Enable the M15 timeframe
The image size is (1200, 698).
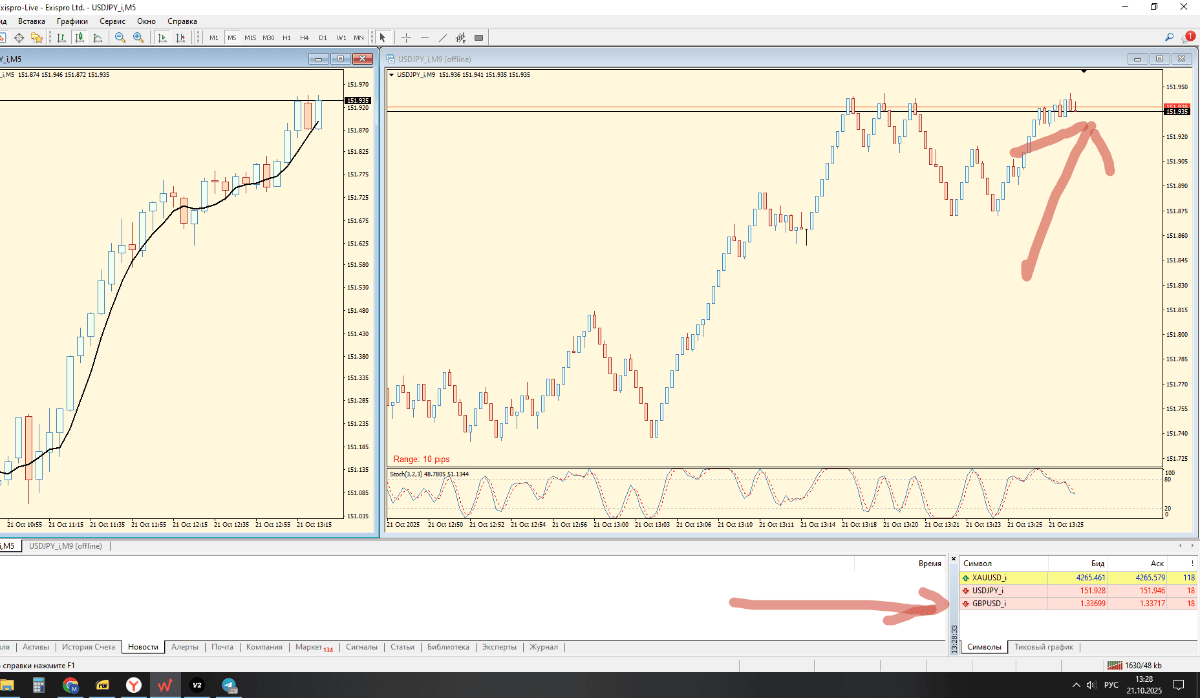click(249, 37)
